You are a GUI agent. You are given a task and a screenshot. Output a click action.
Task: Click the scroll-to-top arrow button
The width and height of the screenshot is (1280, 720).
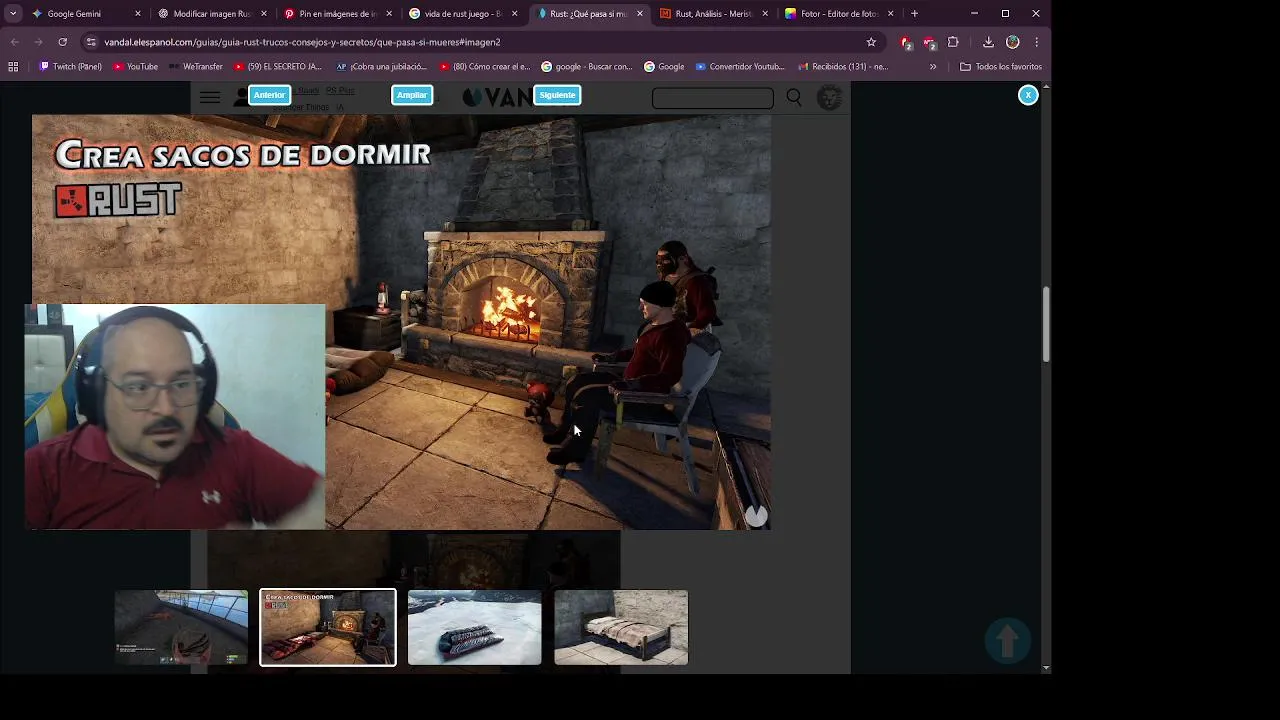[1008, 640]
